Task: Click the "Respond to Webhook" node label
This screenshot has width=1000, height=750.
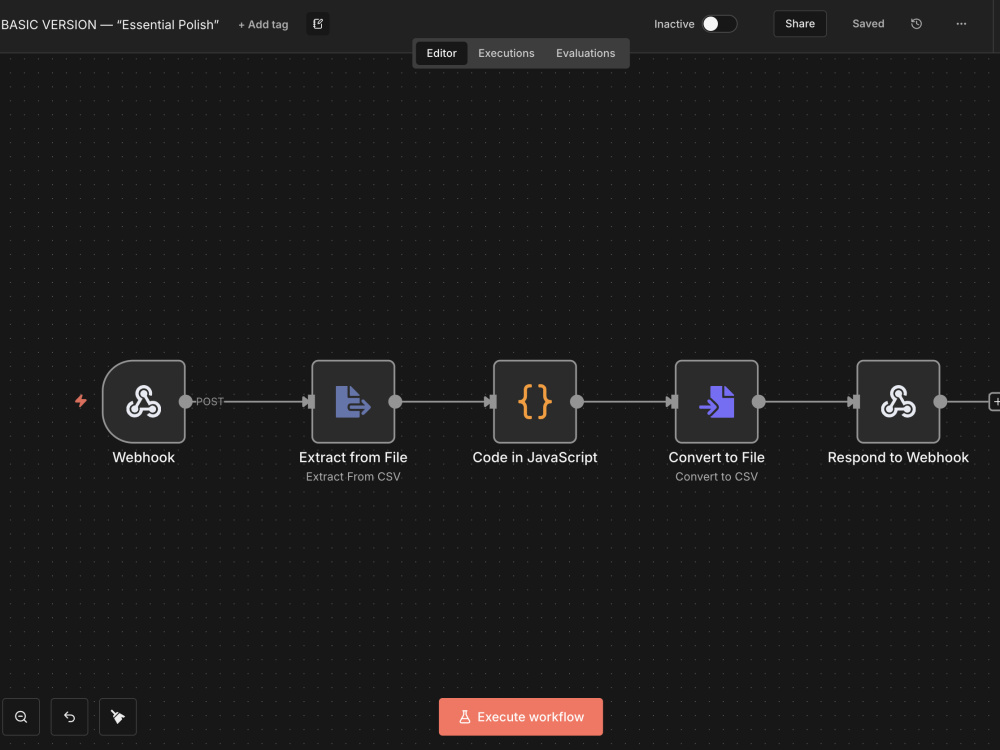Action: tap(898, 457)
